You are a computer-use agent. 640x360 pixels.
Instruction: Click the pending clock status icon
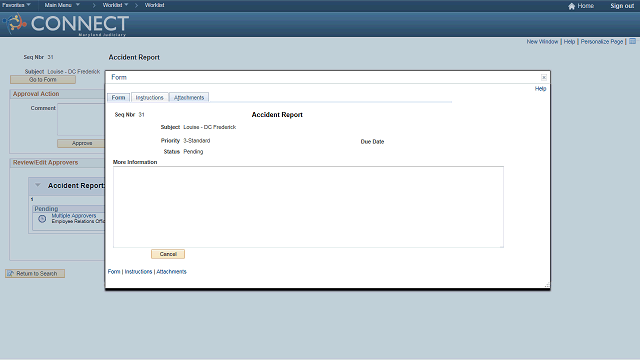pos(42,219)
